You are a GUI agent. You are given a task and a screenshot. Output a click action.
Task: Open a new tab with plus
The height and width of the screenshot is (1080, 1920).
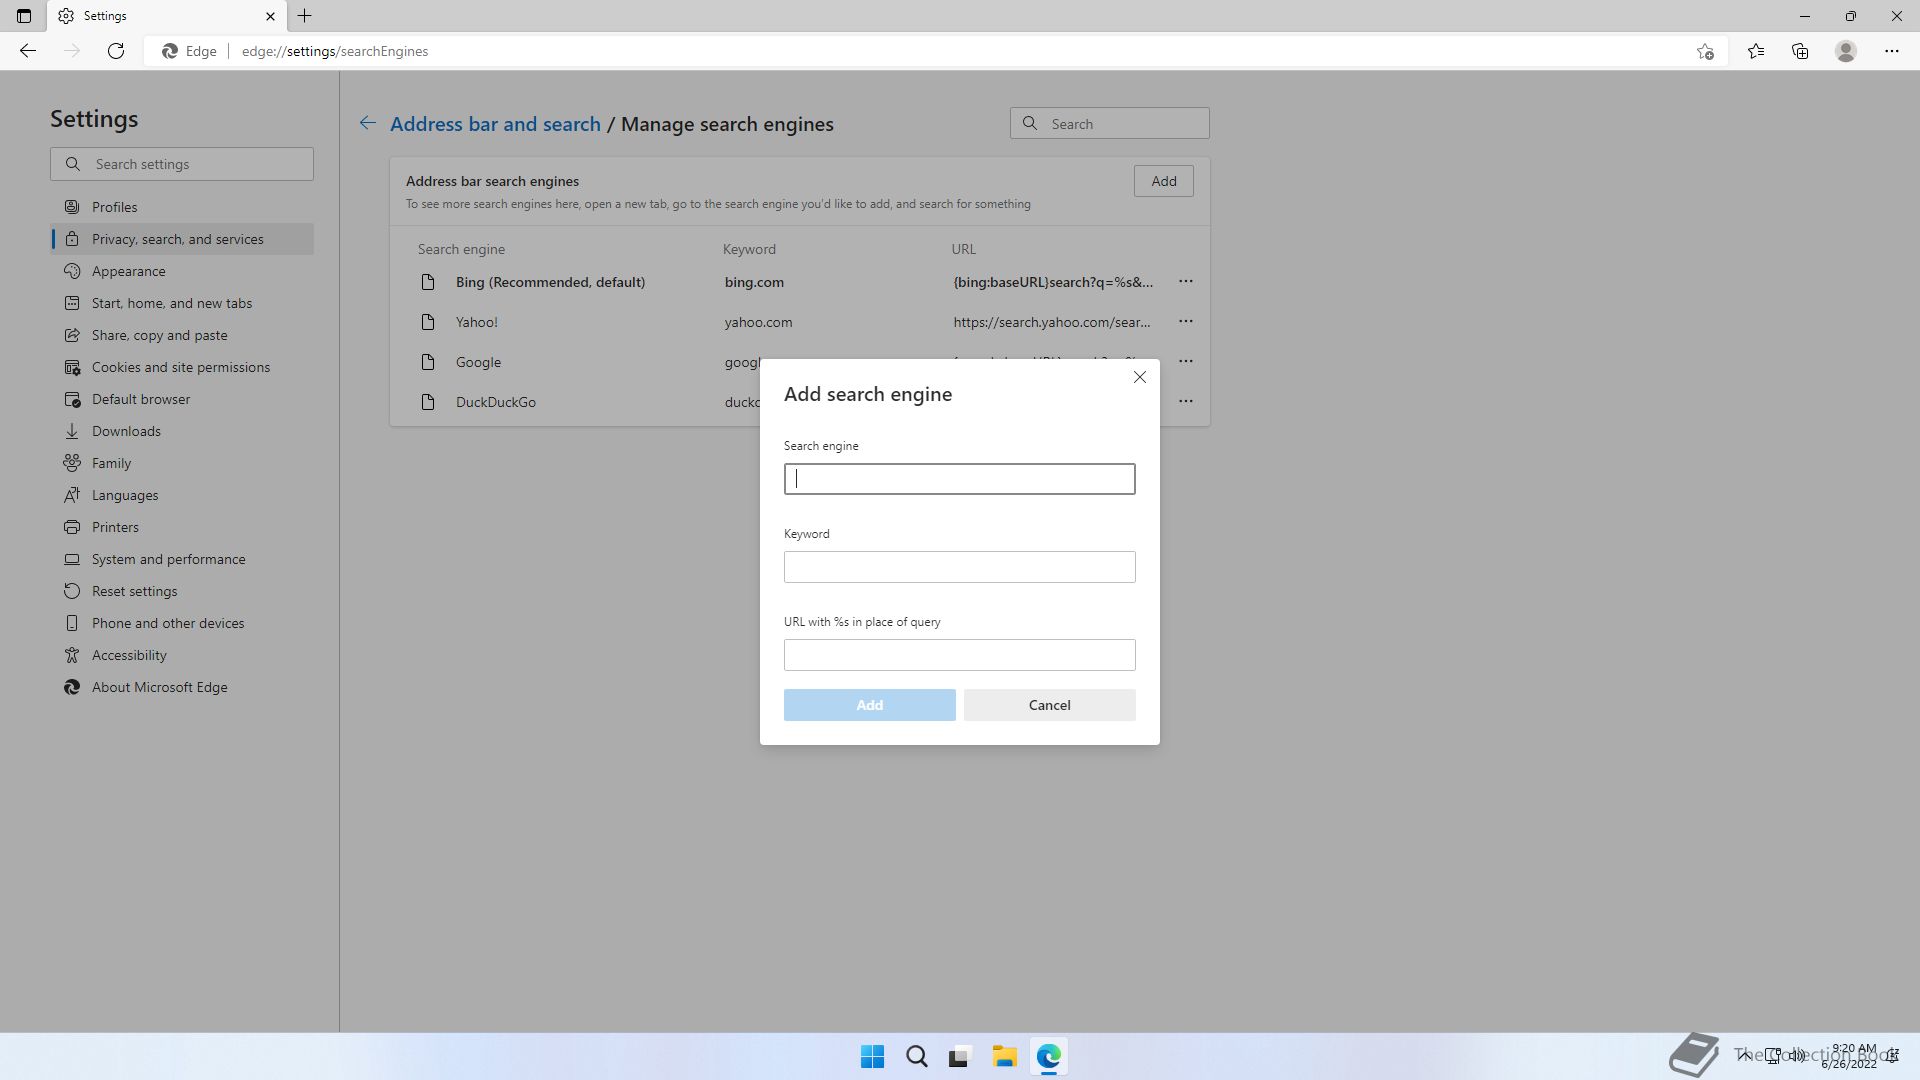tap(305, 16)
